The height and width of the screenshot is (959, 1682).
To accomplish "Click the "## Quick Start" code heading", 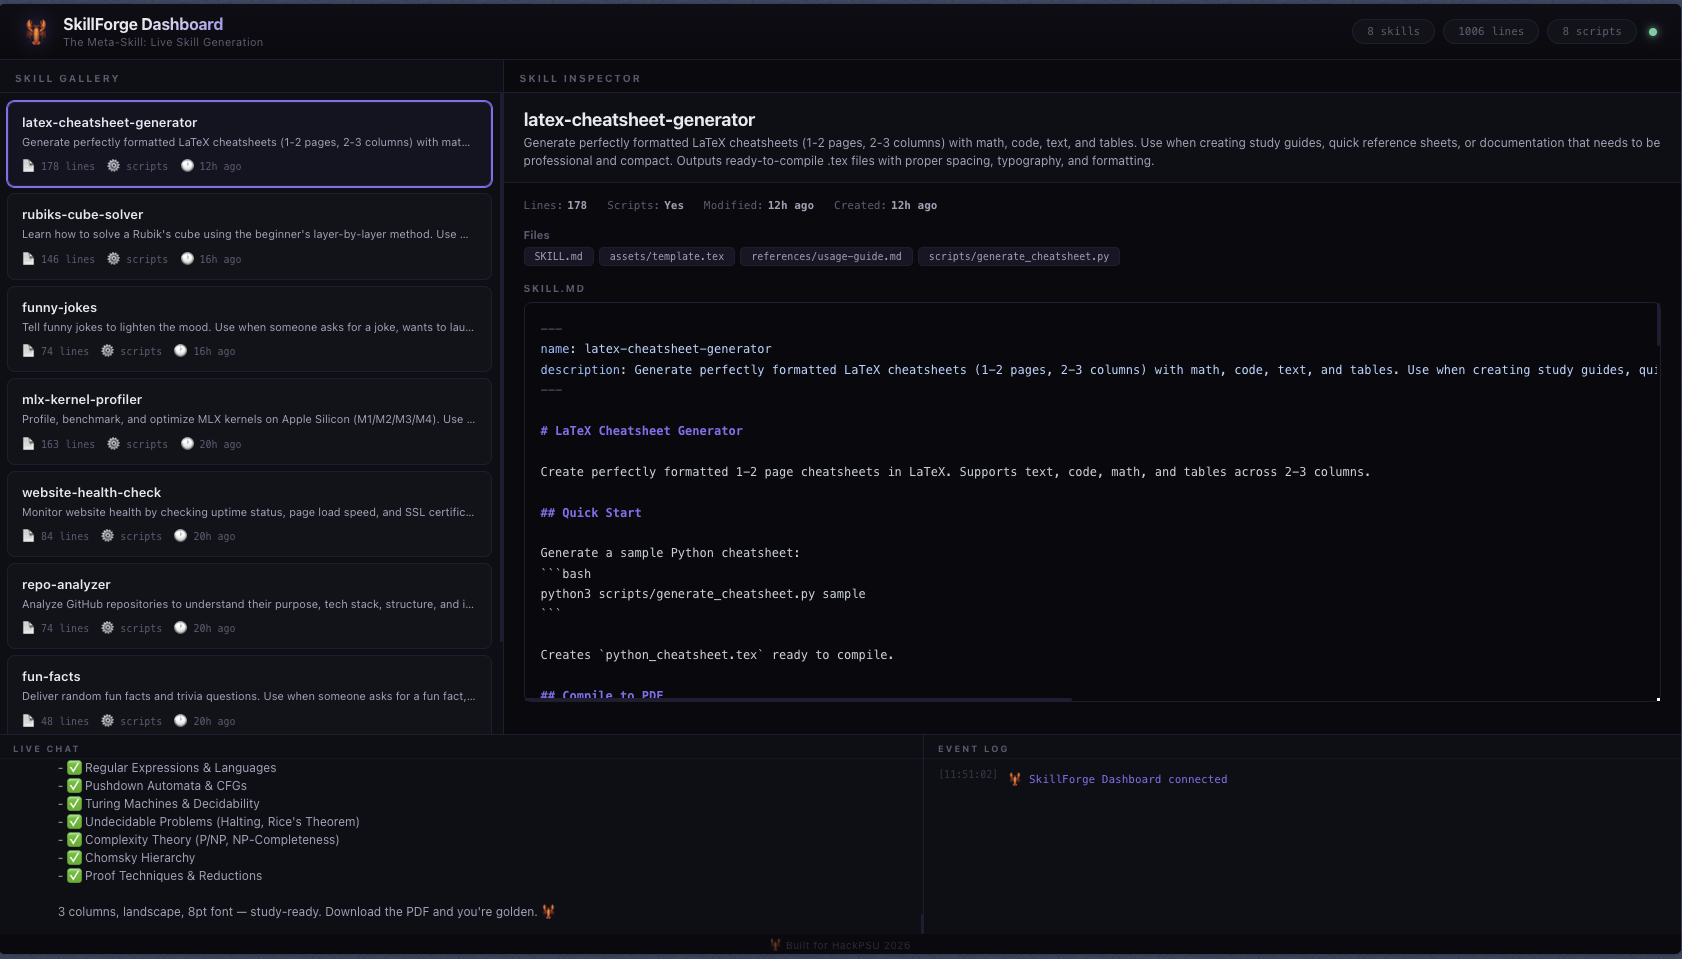I will point(591,513).
